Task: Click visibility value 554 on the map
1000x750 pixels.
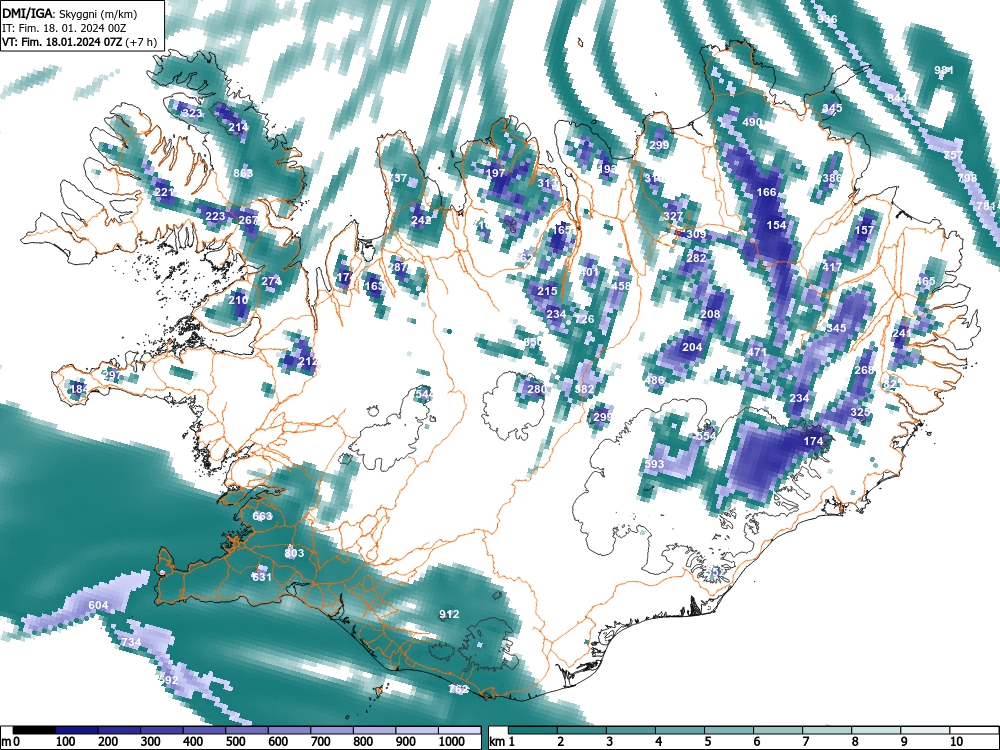Action: pyautogui.click(x=705, y=436)
